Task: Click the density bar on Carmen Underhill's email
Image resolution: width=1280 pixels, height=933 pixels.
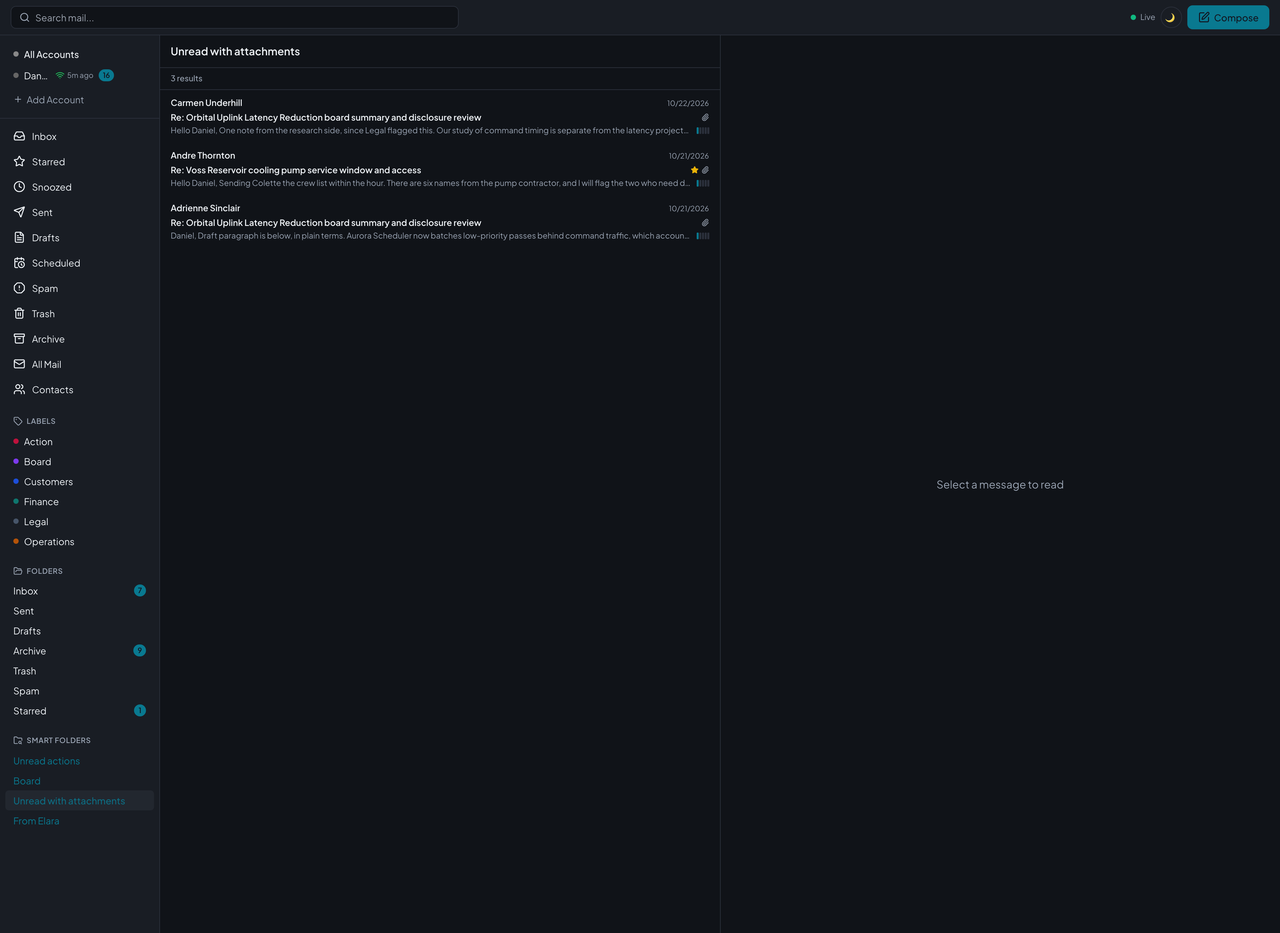Action: coord(703,131)
